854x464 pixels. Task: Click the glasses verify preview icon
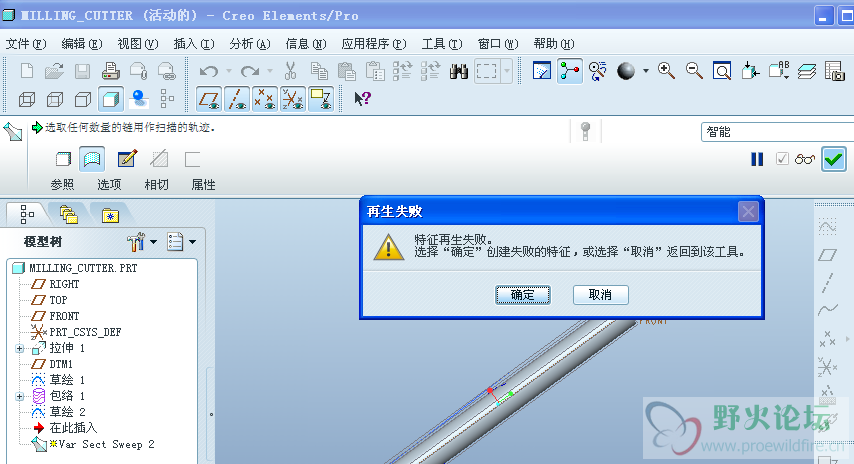pos(804,159)
